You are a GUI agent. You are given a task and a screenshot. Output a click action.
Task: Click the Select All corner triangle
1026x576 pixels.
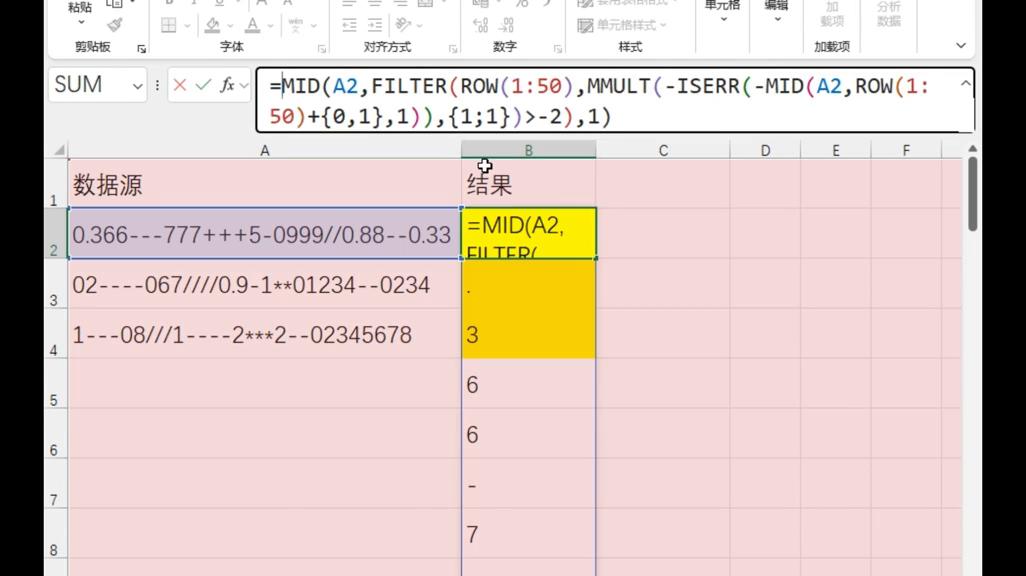(59, 151)
